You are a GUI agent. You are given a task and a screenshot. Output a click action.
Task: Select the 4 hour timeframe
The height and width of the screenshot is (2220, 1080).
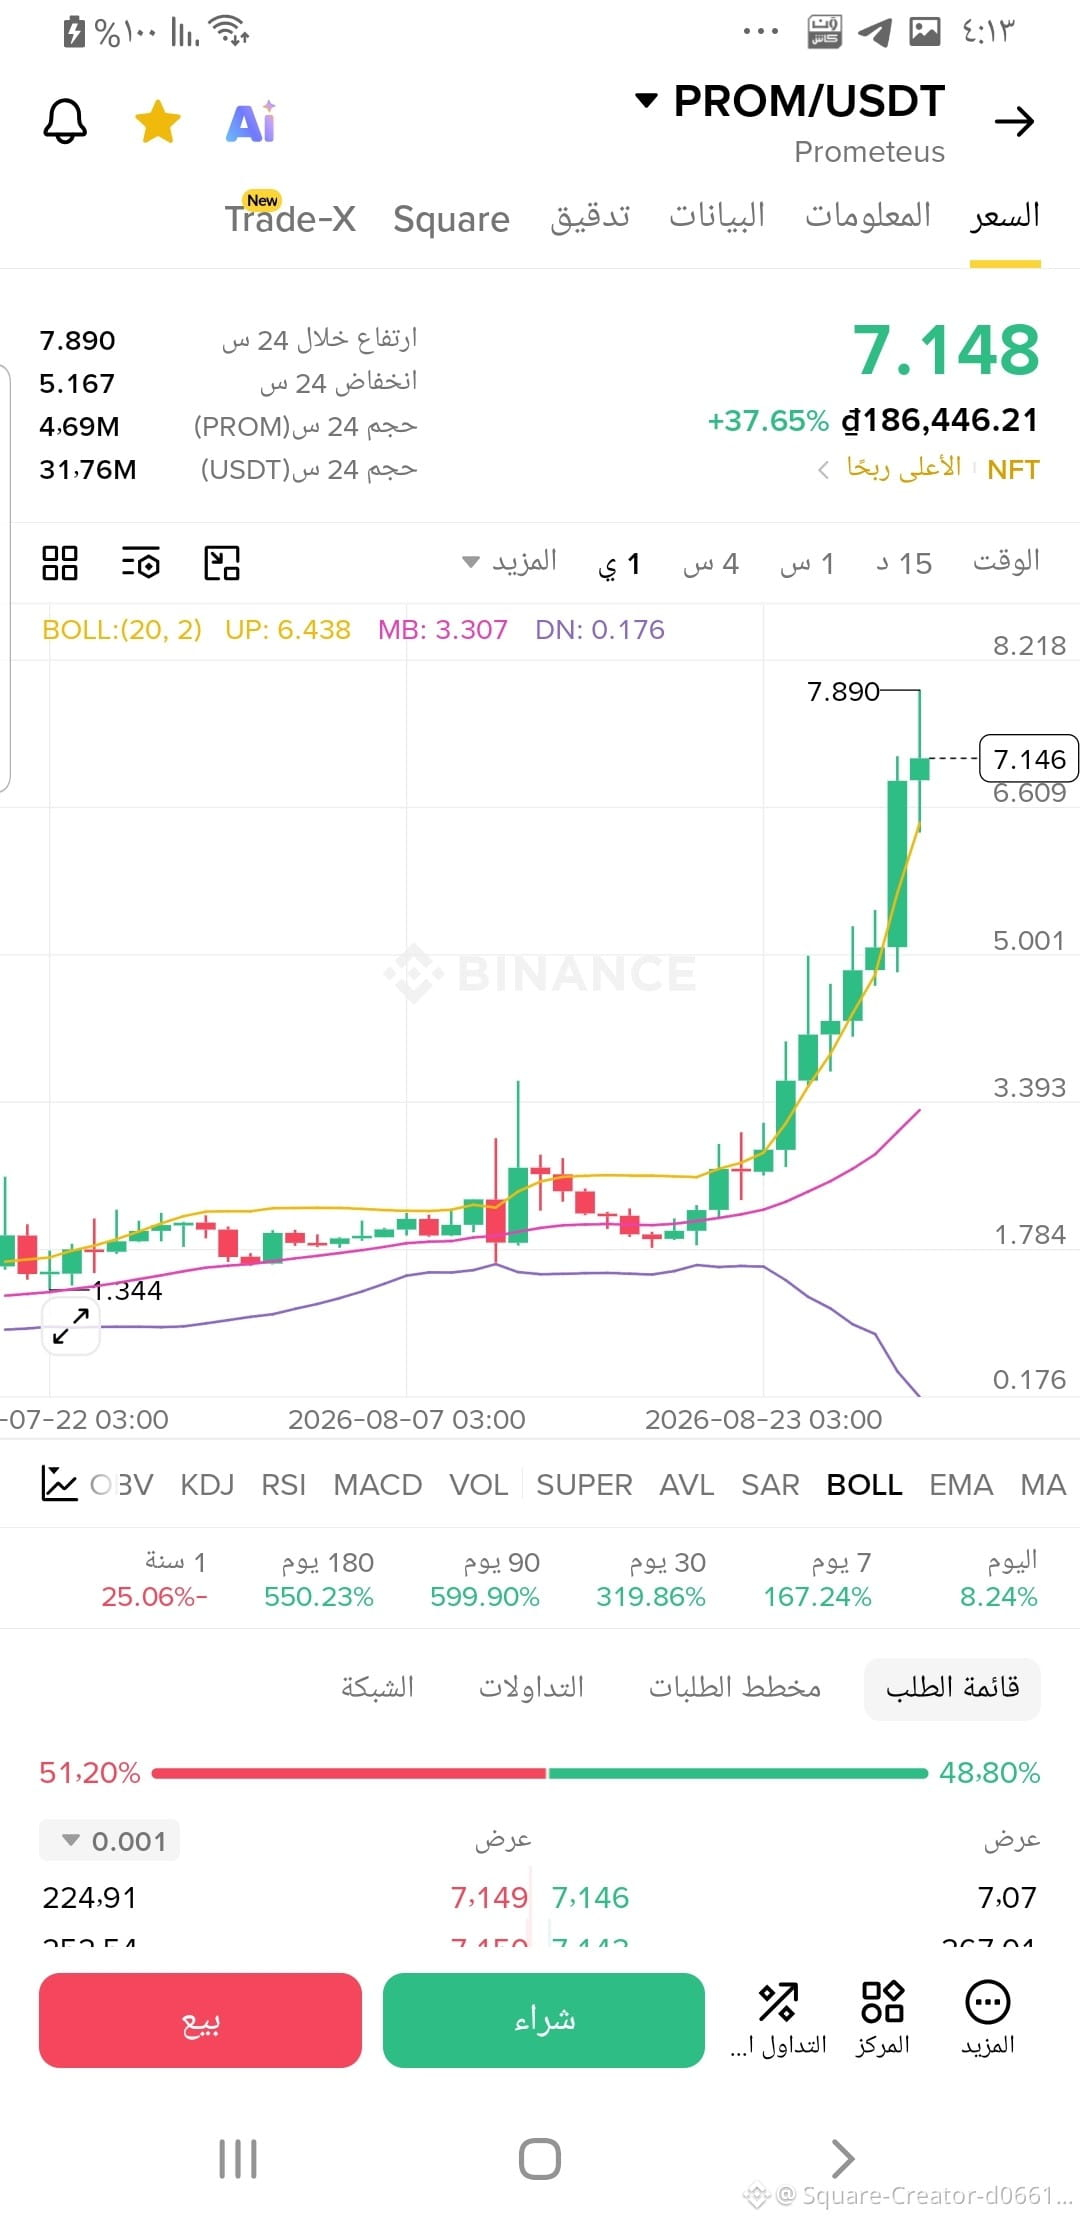(x=711, y=564)
